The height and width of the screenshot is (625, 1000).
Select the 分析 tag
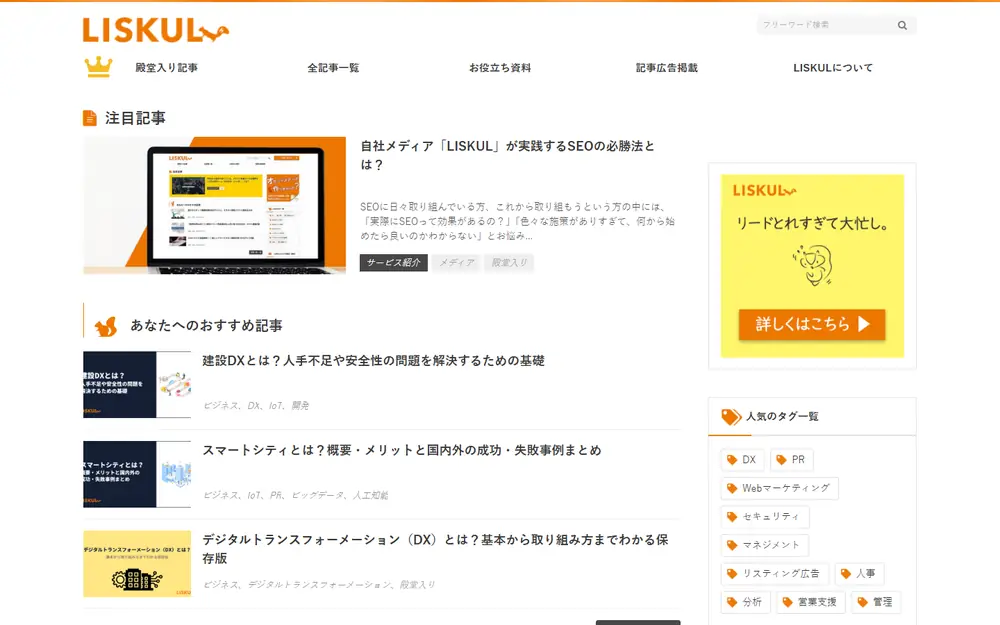click(746, 602)
